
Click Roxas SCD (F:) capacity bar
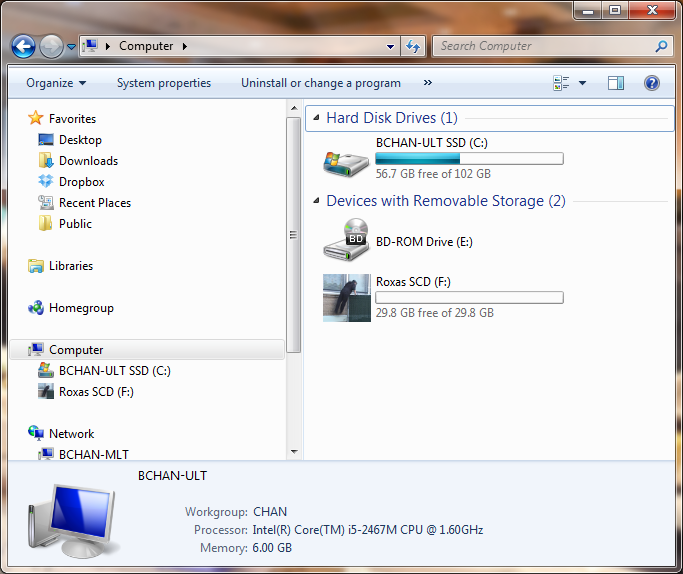[x=469, y=297]
